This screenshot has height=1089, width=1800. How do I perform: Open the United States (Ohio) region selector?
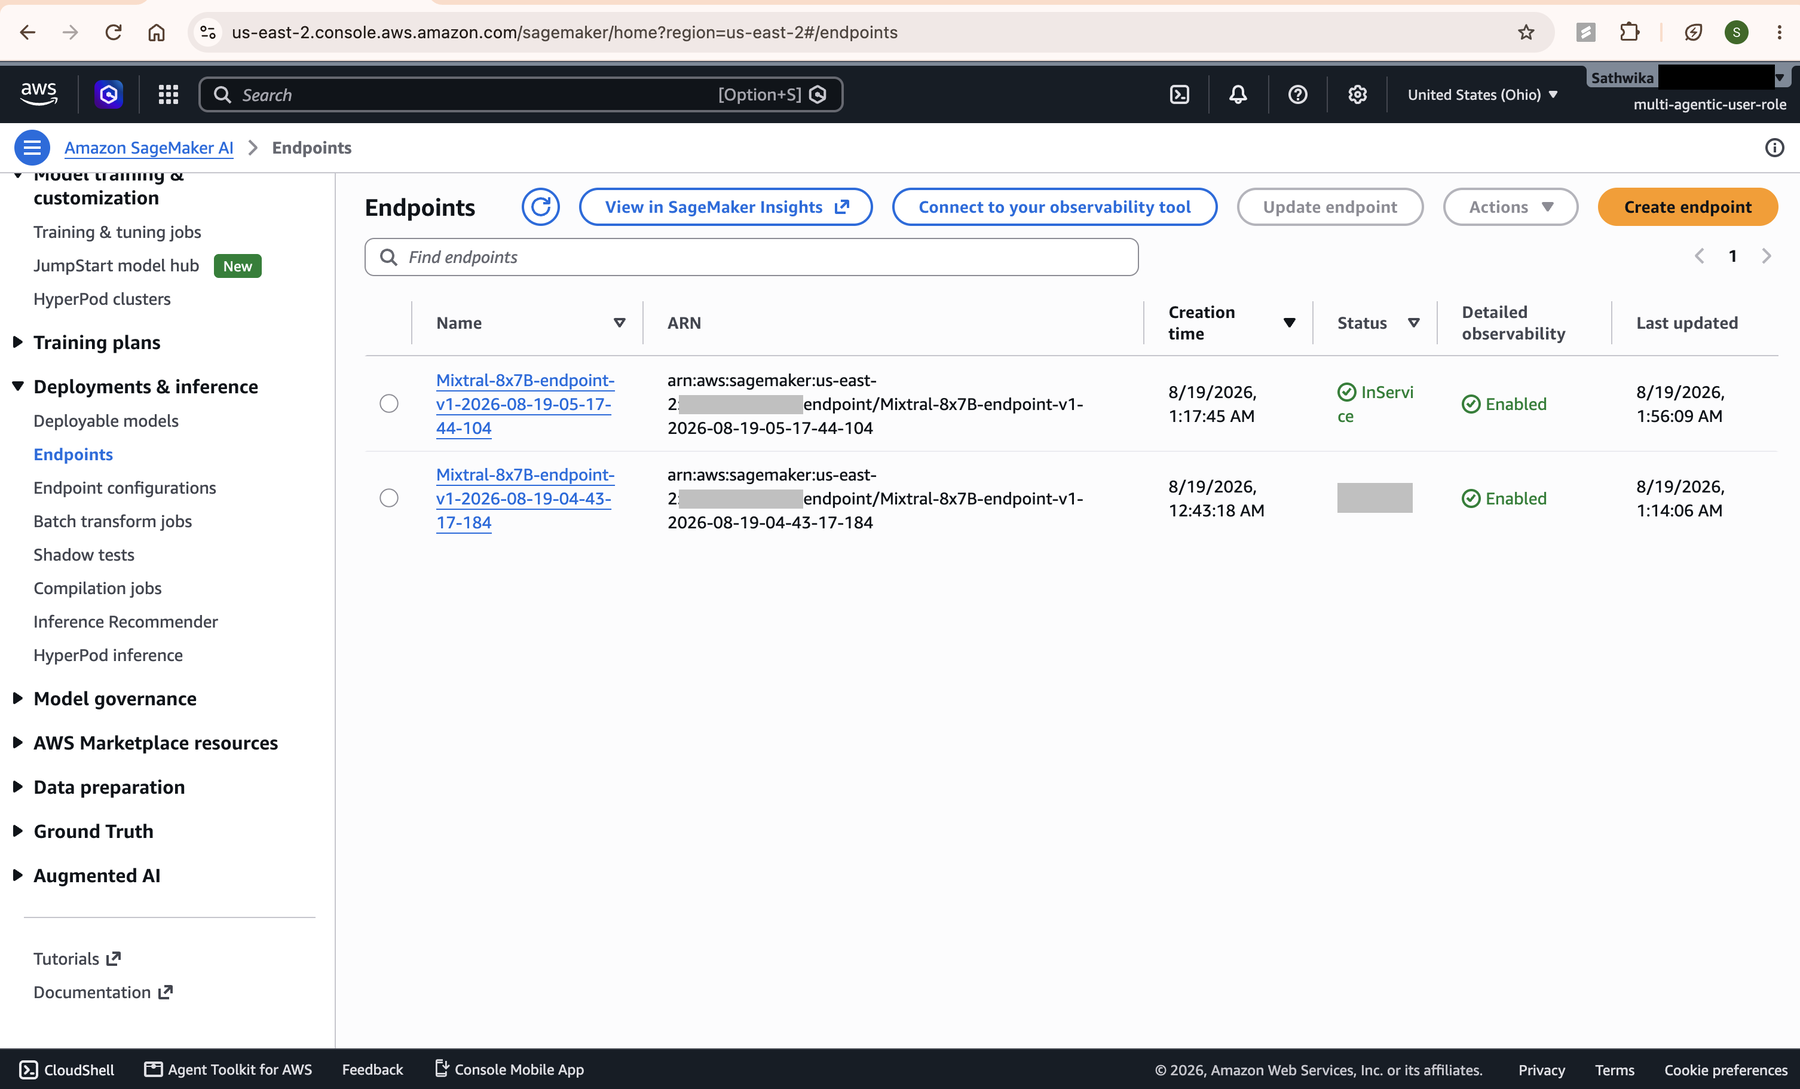(x=1482, y=94)
